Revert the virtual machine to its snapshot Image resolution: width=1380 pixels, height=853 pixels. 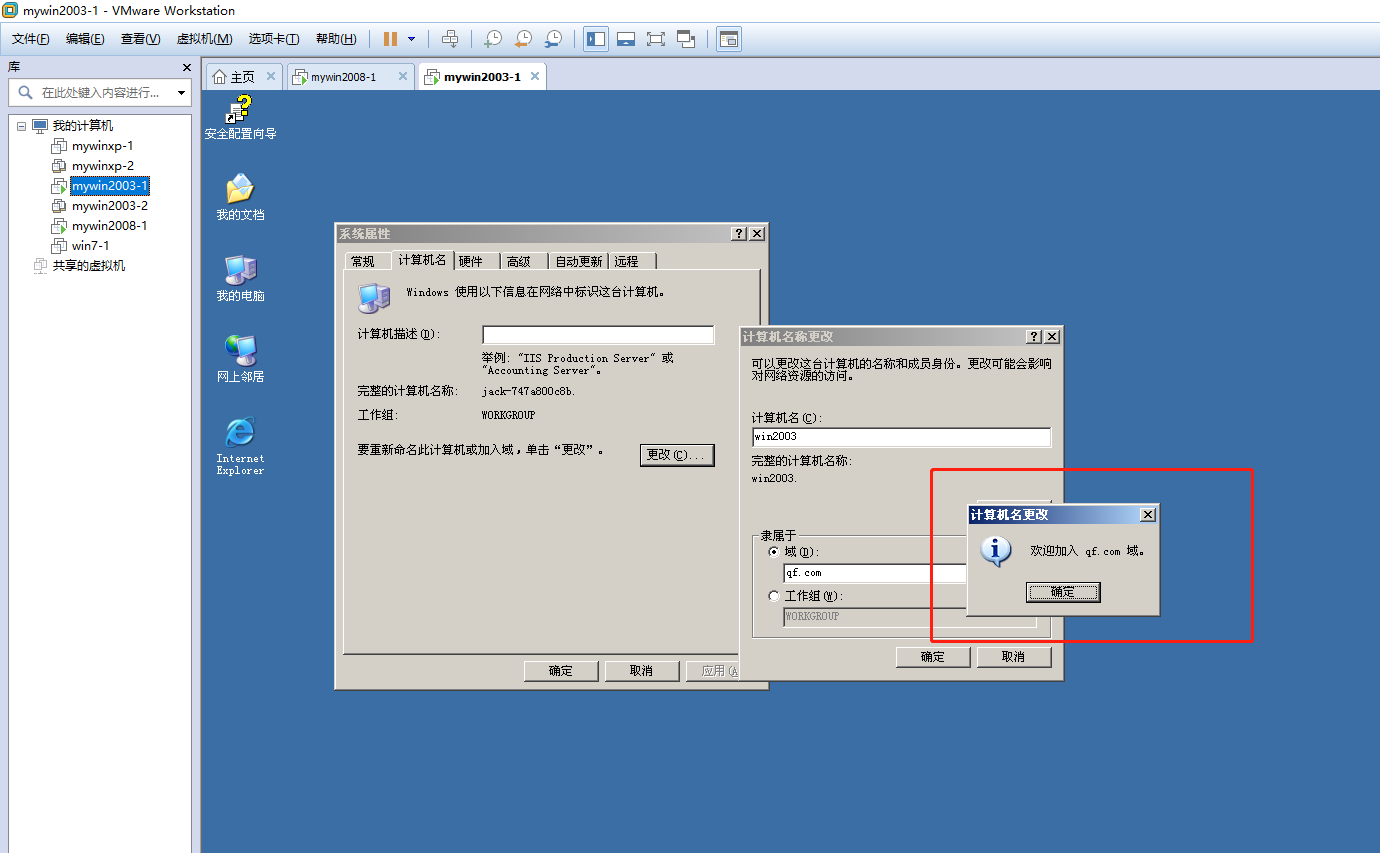pyautogui.click(x=523, y=39)
